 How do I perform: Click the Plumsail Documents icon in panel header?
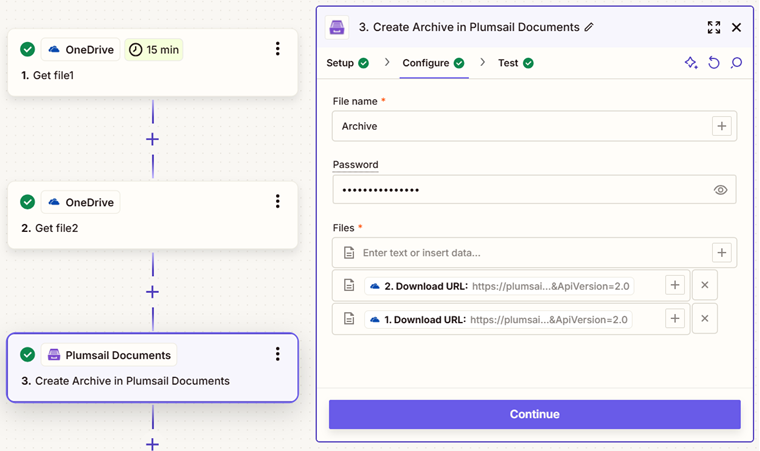[337, 27]
